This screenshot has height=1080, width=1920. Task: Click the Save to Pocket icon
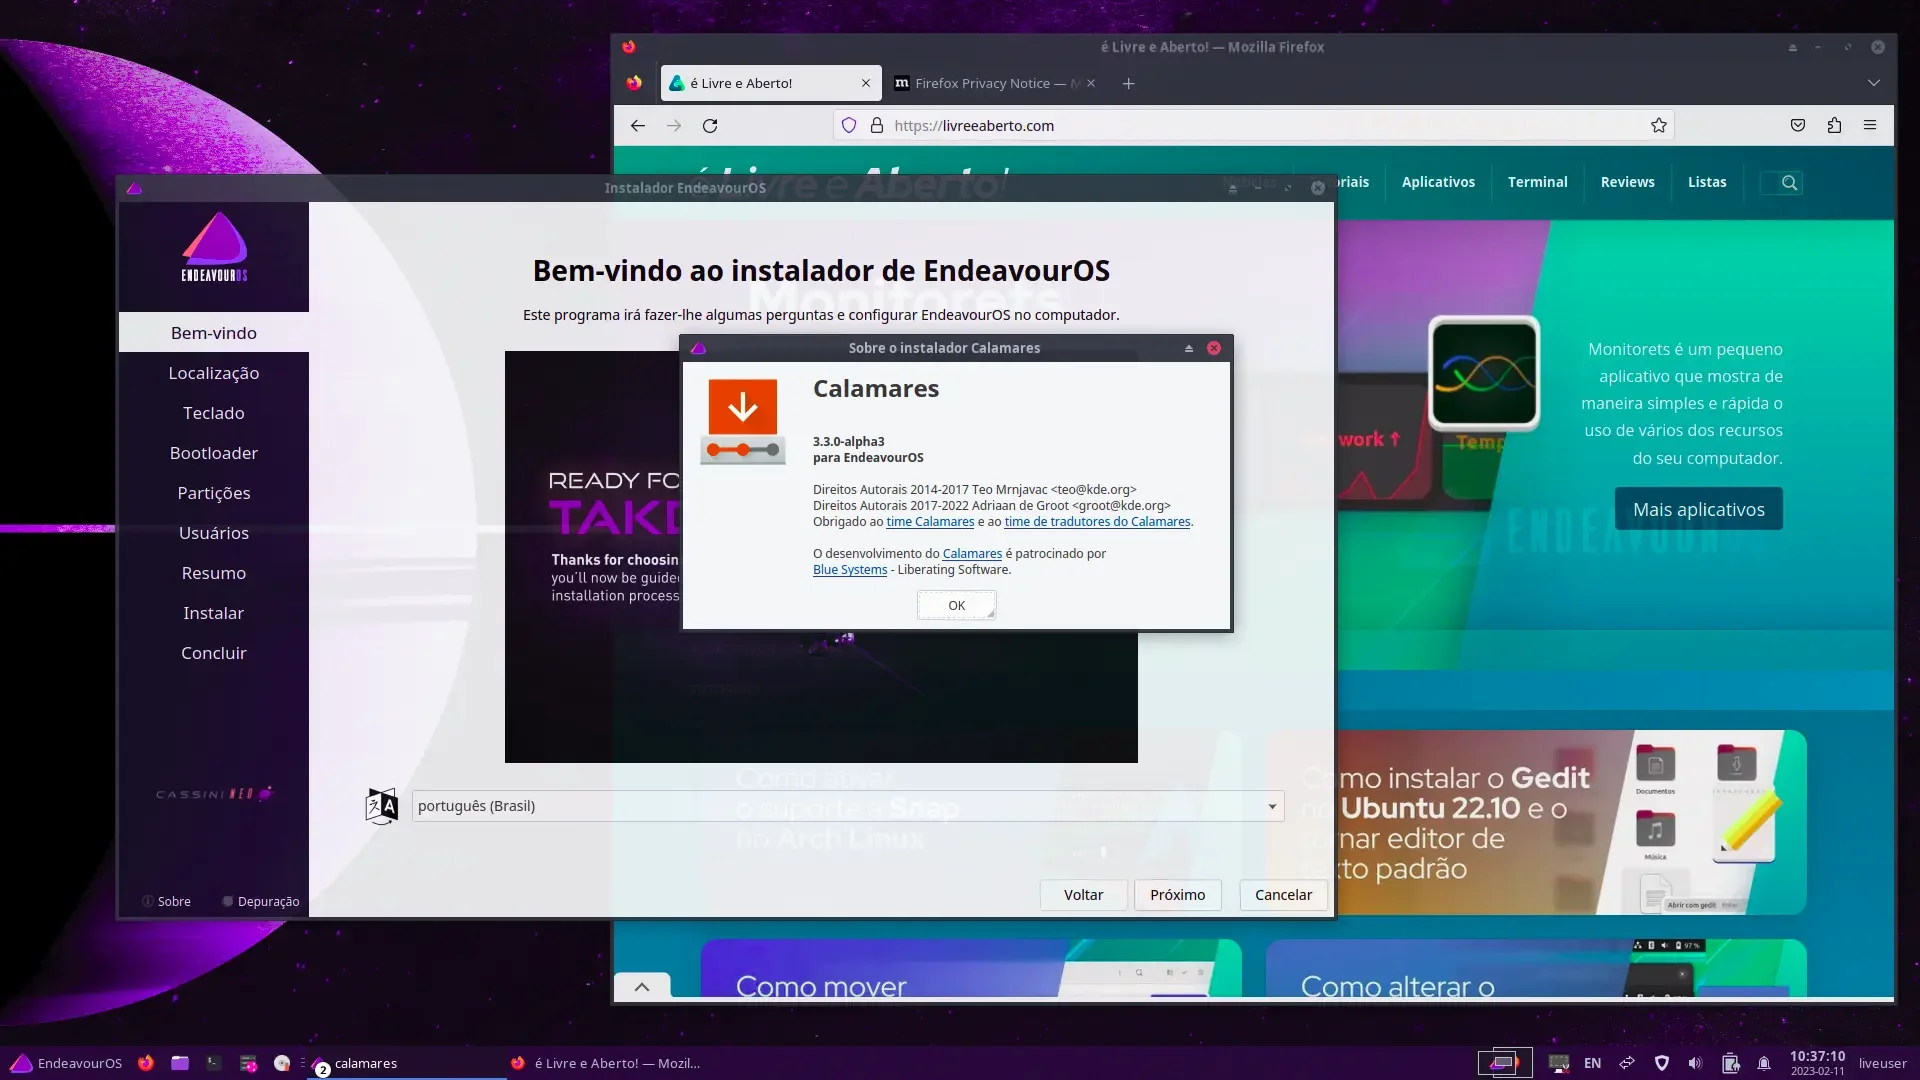tap(1798, 125)
